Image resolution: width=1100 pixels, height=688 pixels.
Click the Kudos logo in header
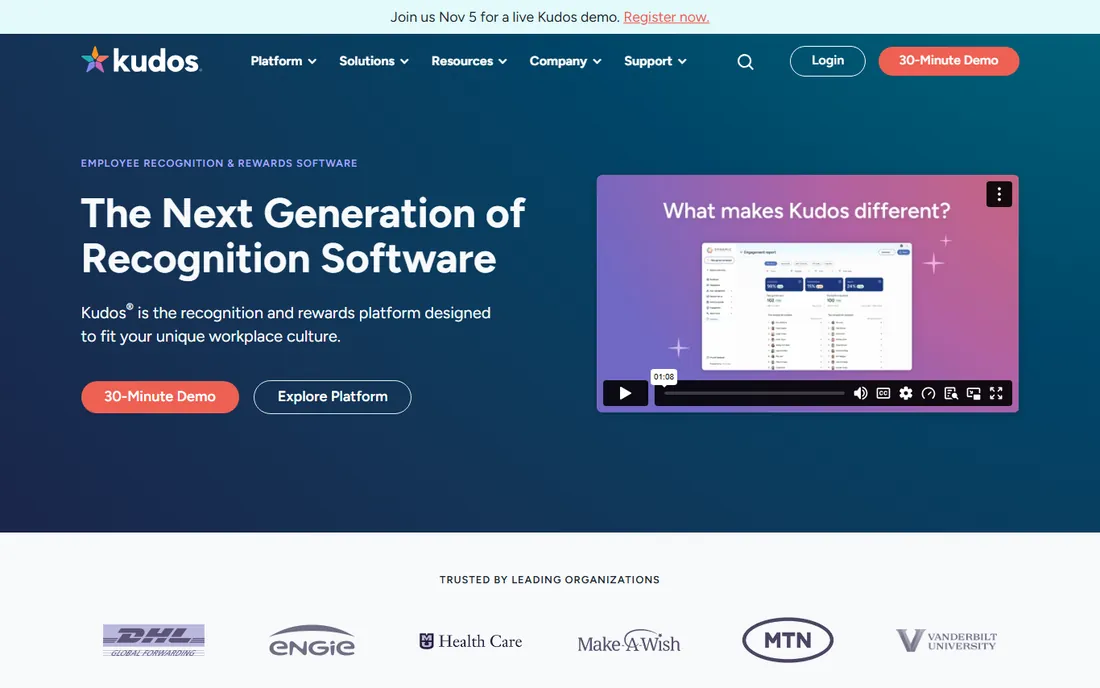141,60
